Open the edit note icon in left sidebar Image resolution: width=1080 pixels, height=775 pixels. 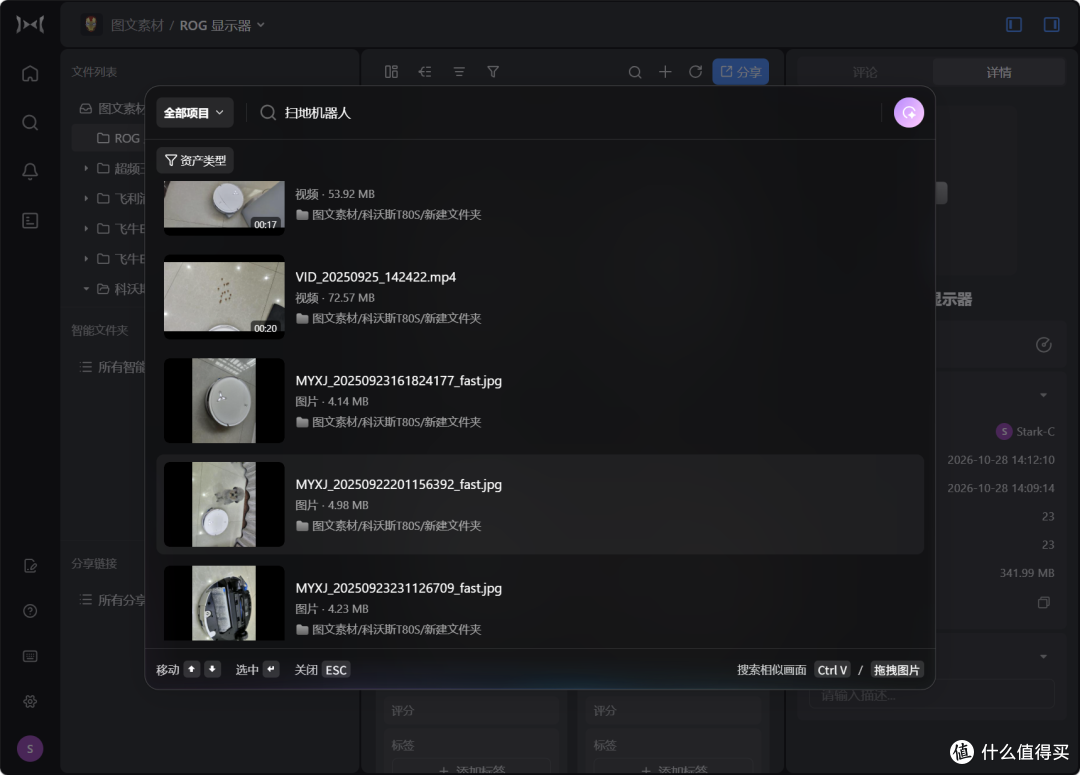(x=30, y=566)
